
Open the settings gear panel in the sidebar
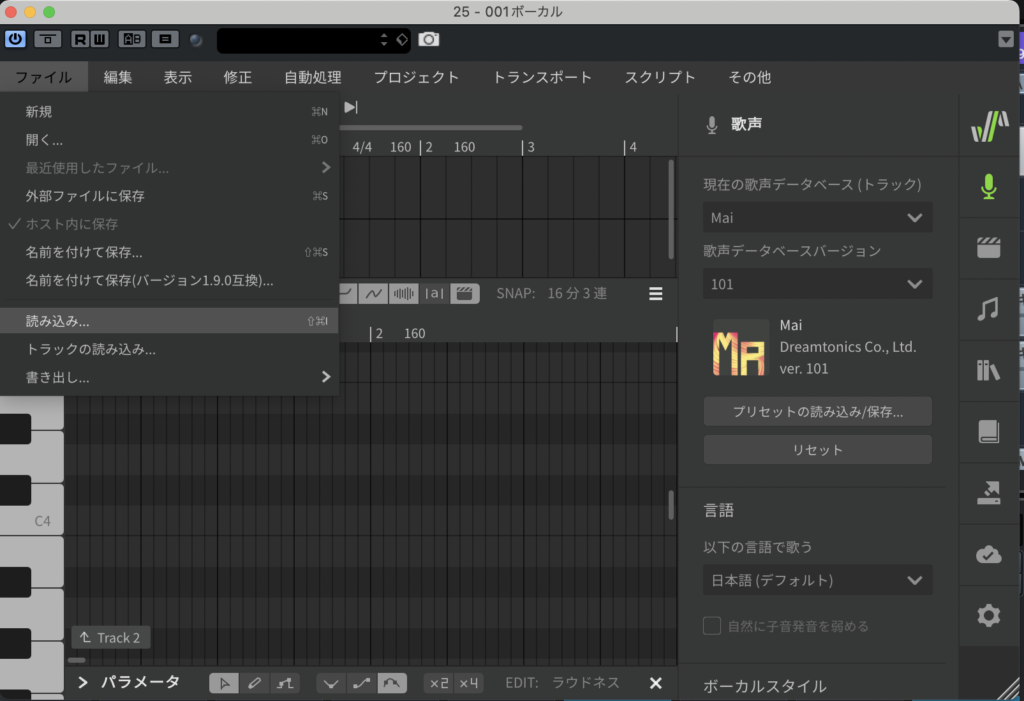[988, 615]
